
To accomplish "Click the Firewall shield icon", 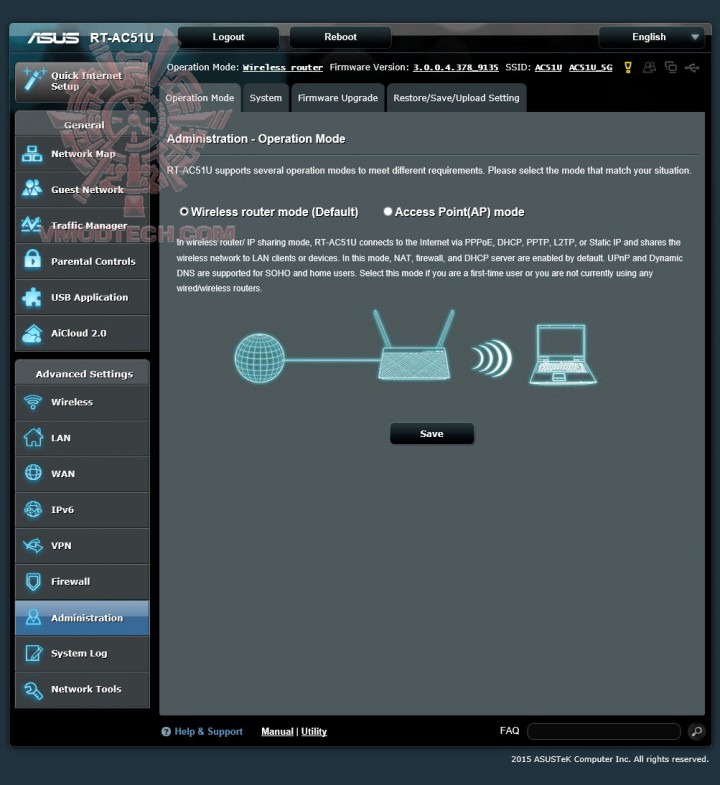I will pyautogui.click(x=33, y=581).
